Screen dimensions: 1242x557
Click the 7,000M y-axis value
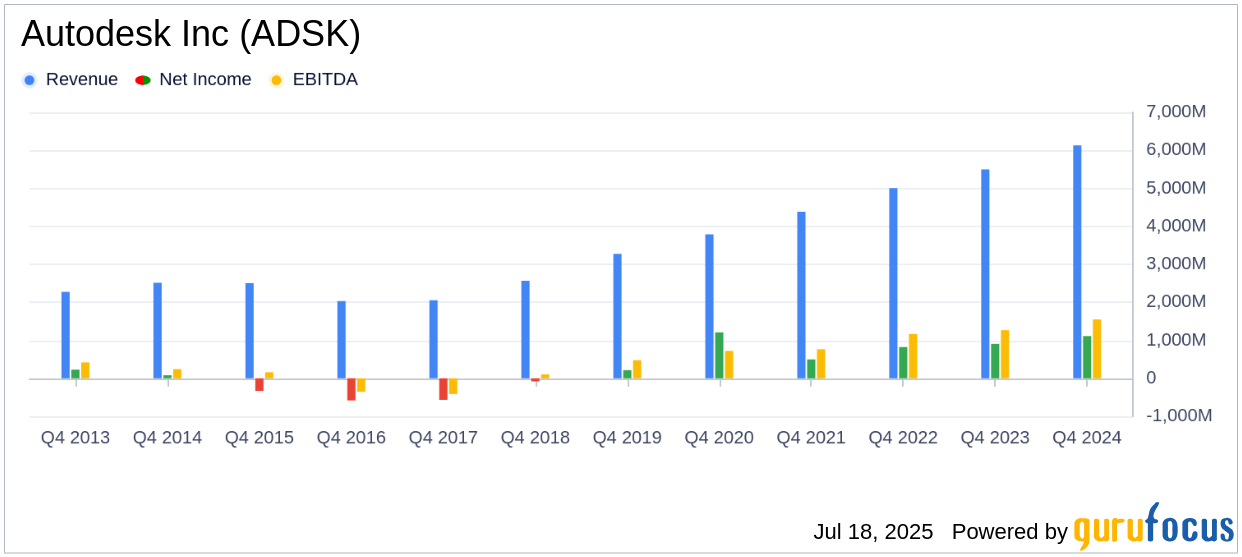(x=1176, y=112)
